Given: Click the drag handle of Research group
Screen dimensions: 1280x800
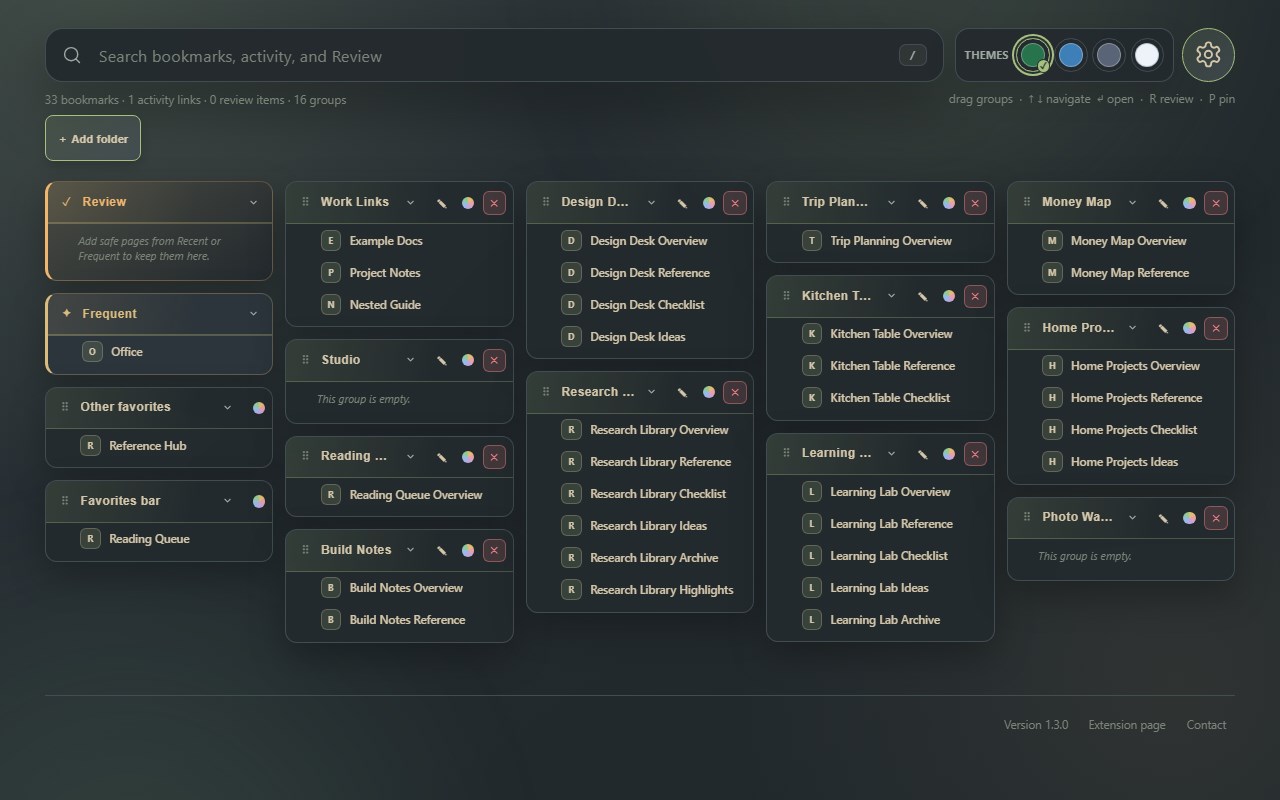Looking at the screenshot, I should click(546, 392).
